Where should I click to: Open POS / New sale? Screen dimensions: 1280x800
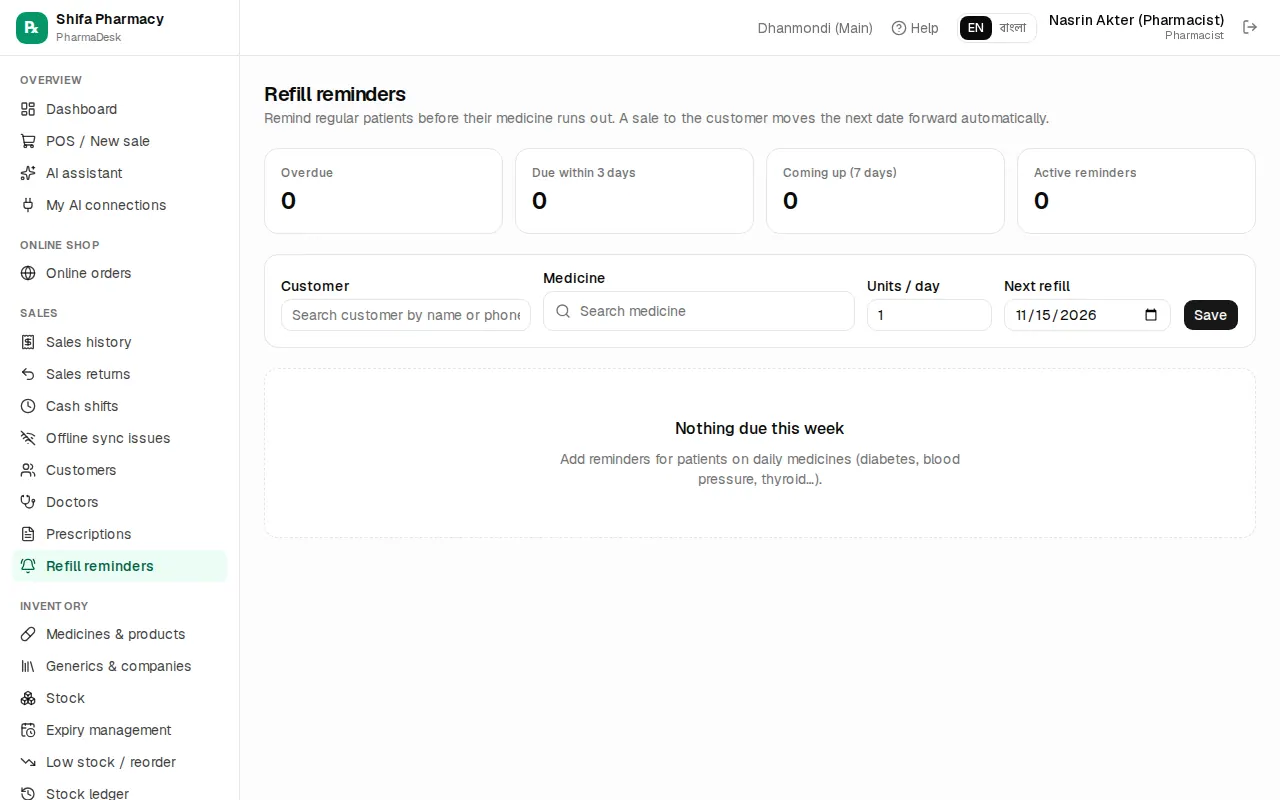[119, 141]
